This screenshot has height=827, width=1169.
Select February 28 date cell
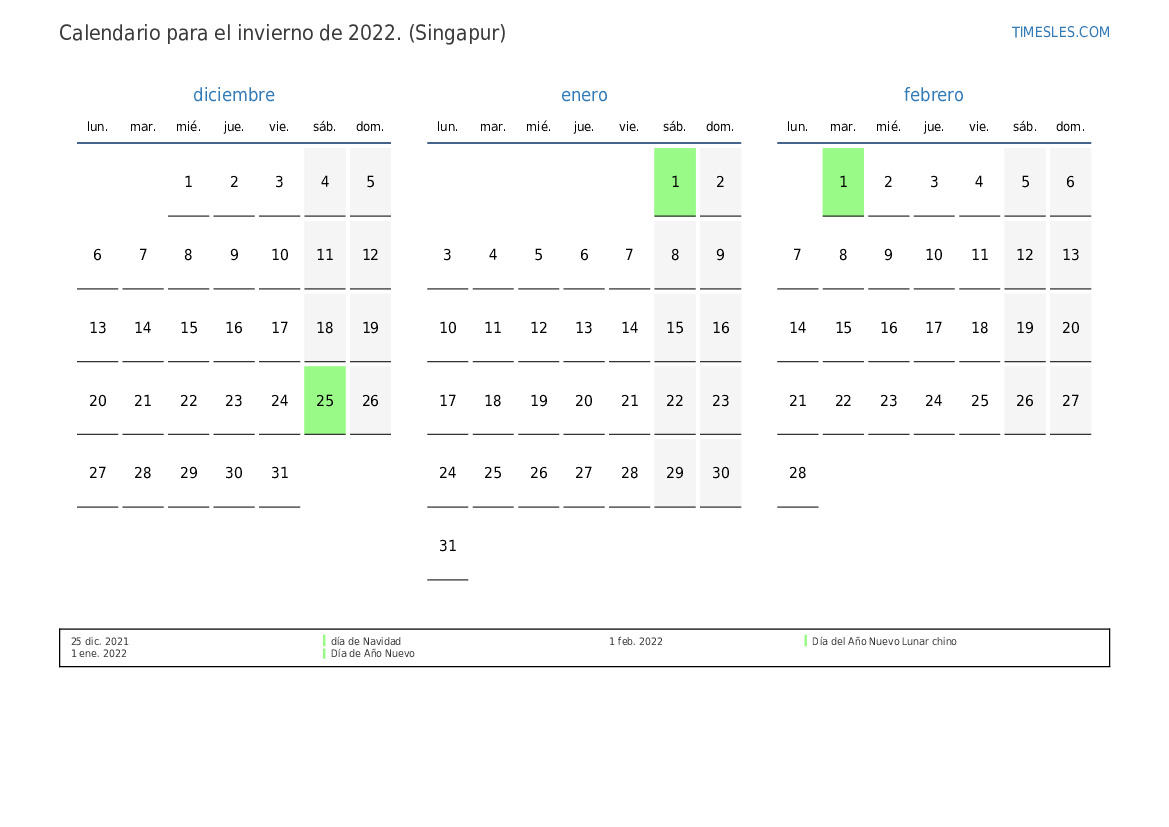point(798,473)
